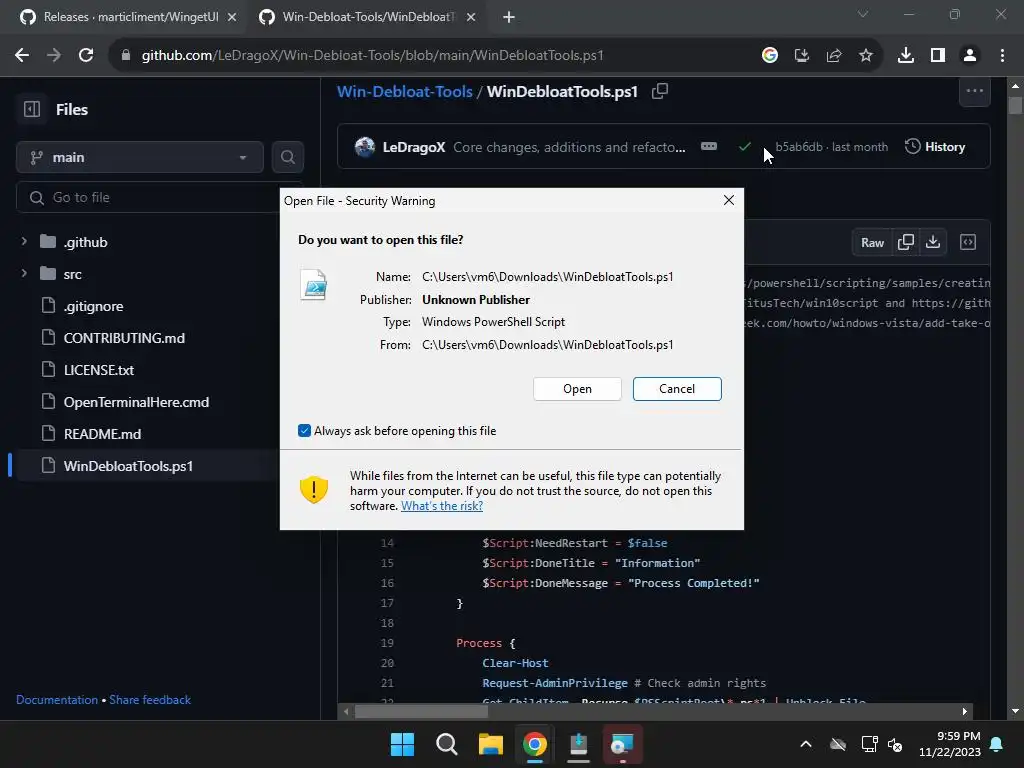The image size is (1024, 768).
Task: Select WinDebloatTools.ps1 in file tree
Action: (x=128, y=466)
